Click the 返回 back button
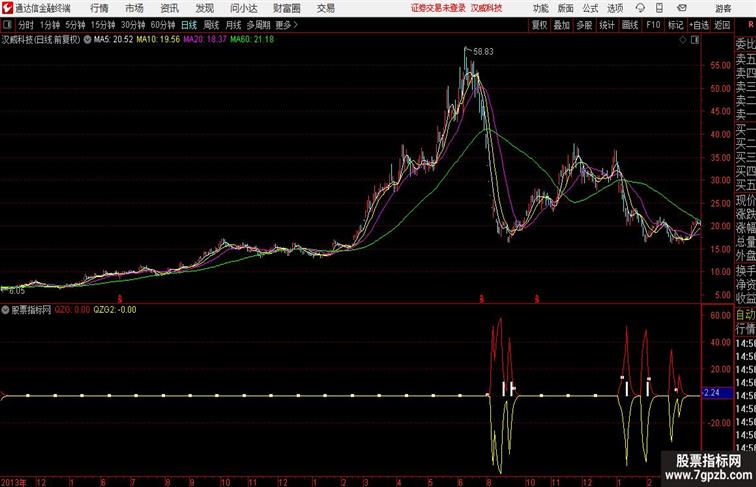 pos(722,25)
